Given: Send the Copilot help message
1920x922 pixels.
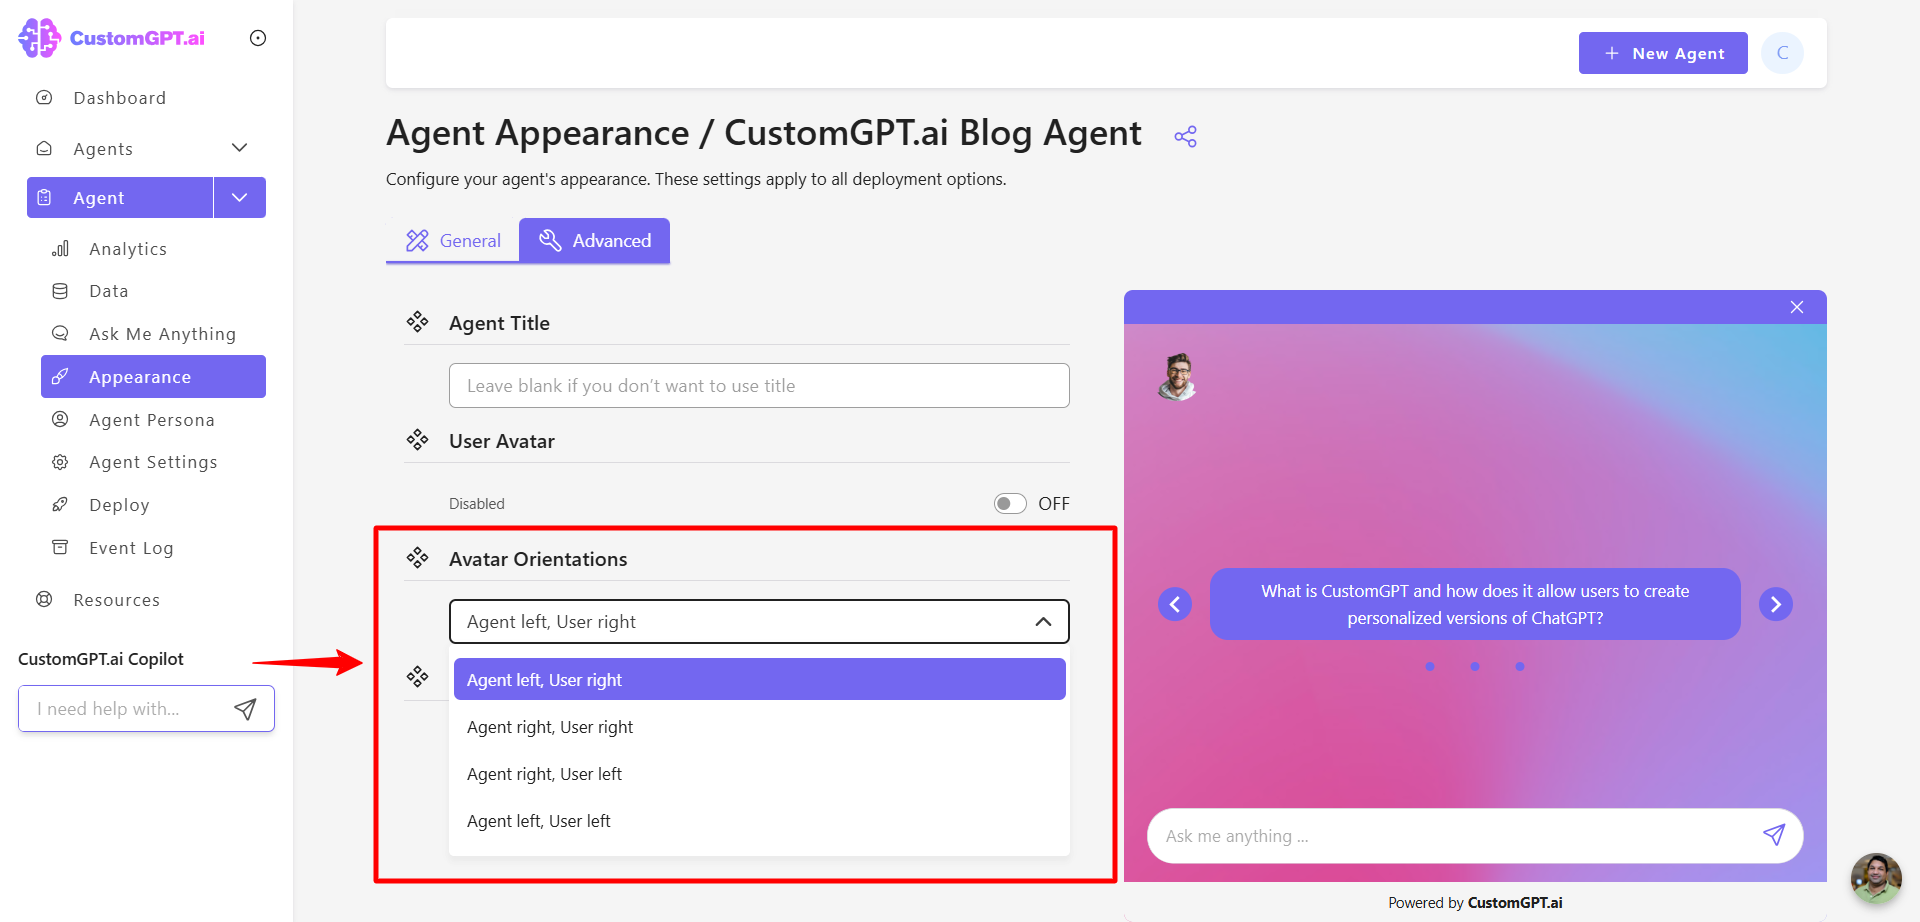Looking at the screenshot, I should (245, 709).
